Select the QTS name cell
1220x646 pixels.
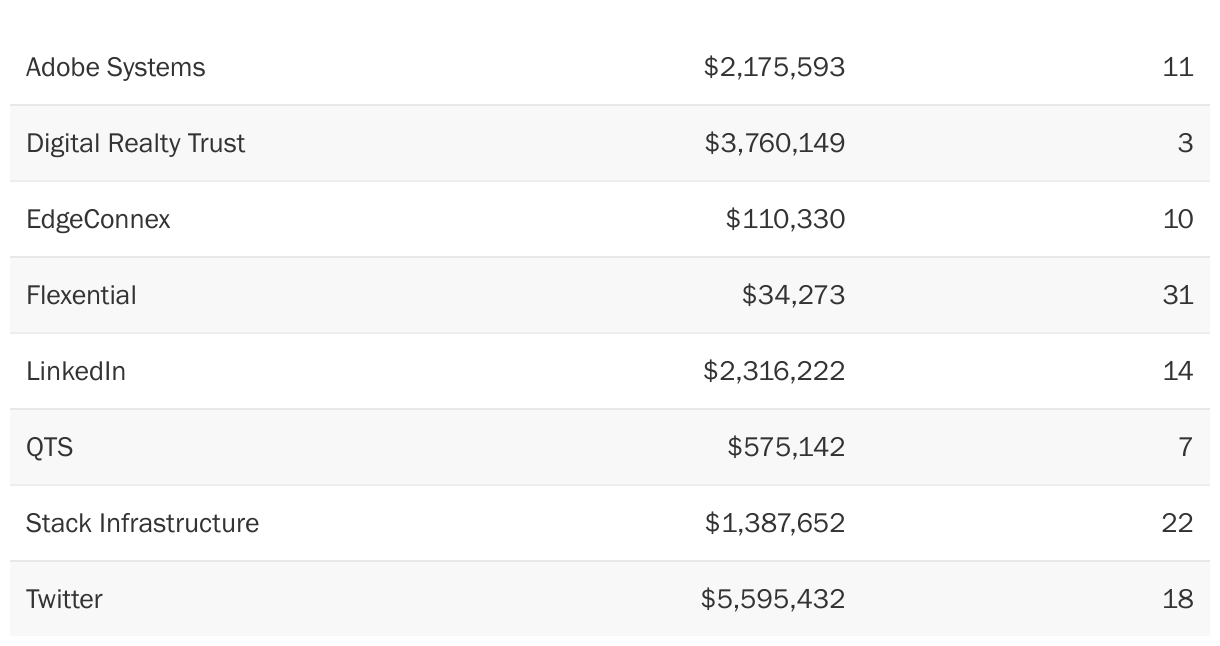49,447
